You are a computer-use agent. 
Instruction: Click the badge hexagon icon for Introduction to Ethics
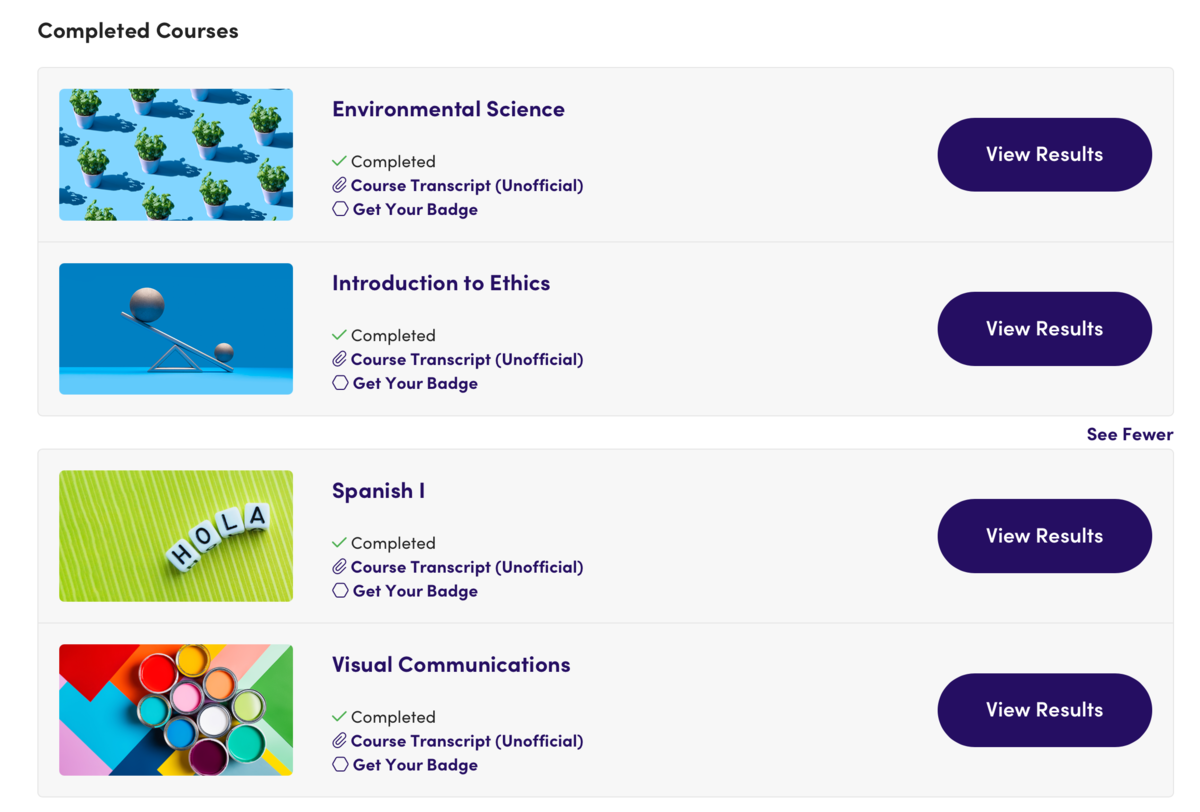click(x=340, y=383)
